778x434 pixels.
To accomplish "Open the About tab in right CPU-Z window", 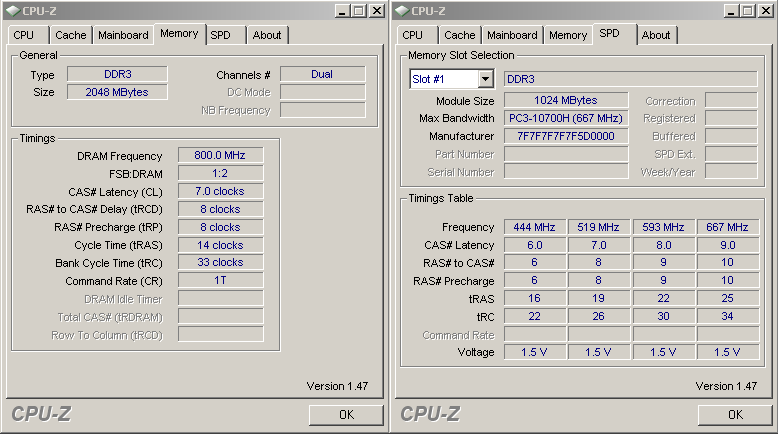I will click(656, 35).
